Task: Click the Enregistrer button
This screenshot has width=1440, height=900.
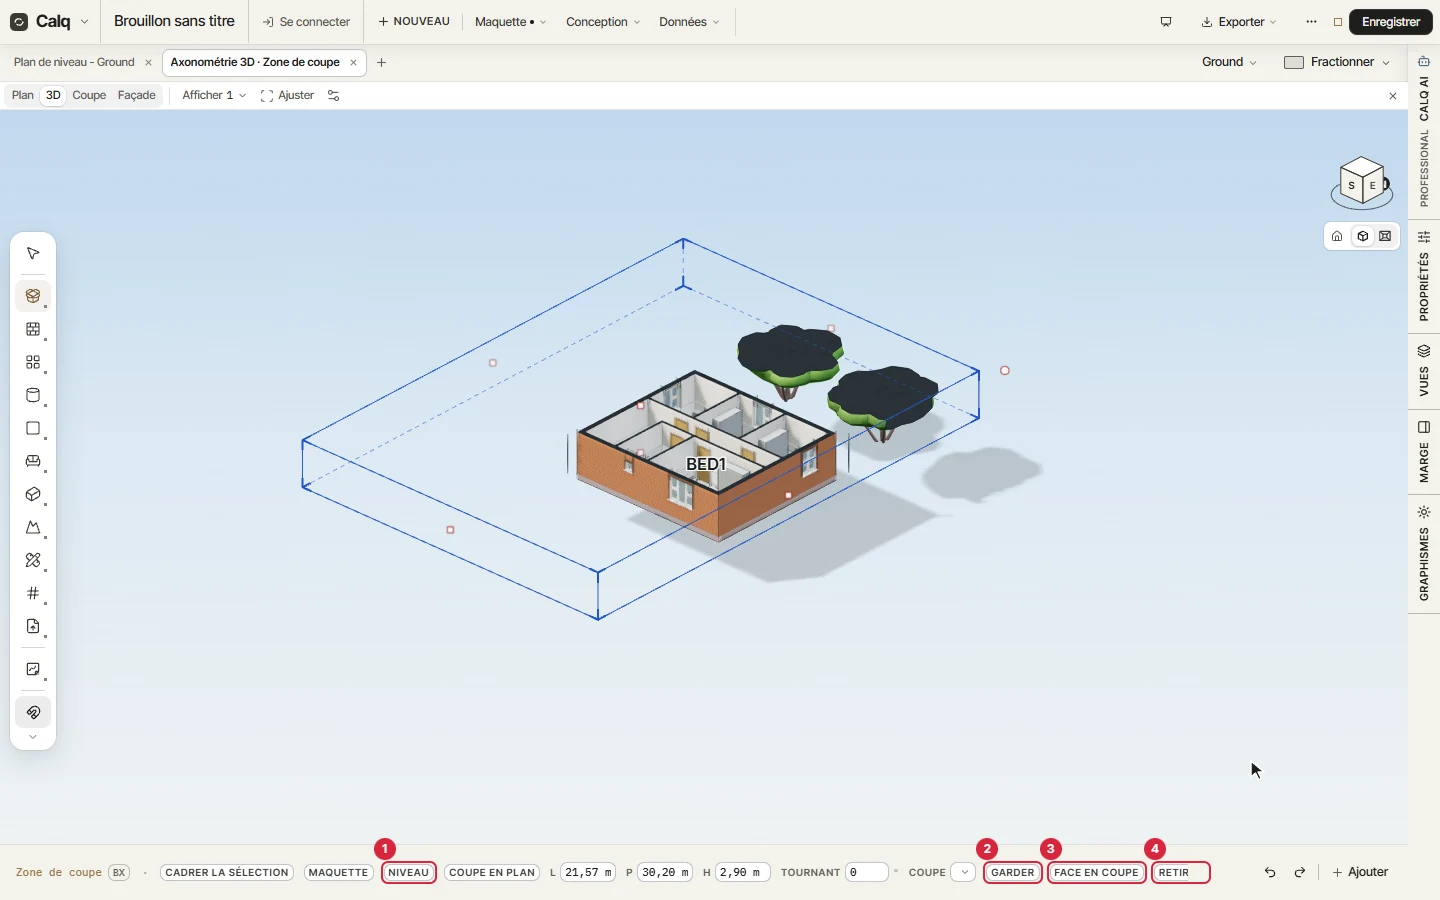Action: click(1391, 22)
